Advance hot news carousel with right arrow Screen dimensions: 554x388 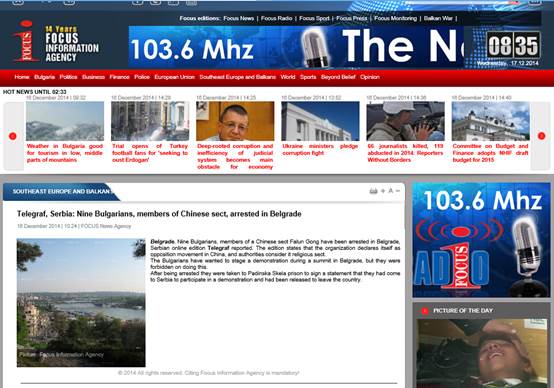click(x=541, y=136)
